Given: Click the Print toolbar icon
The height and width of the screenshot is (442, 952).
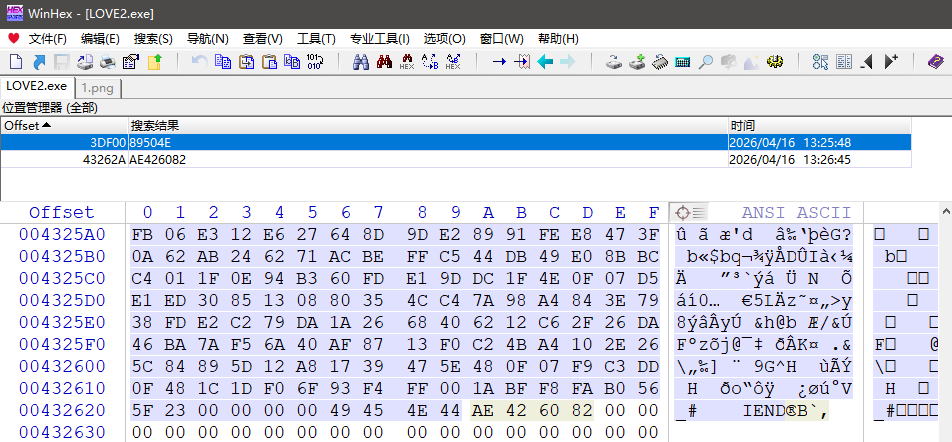Looking at the screenshot, I should pos(108,62).
